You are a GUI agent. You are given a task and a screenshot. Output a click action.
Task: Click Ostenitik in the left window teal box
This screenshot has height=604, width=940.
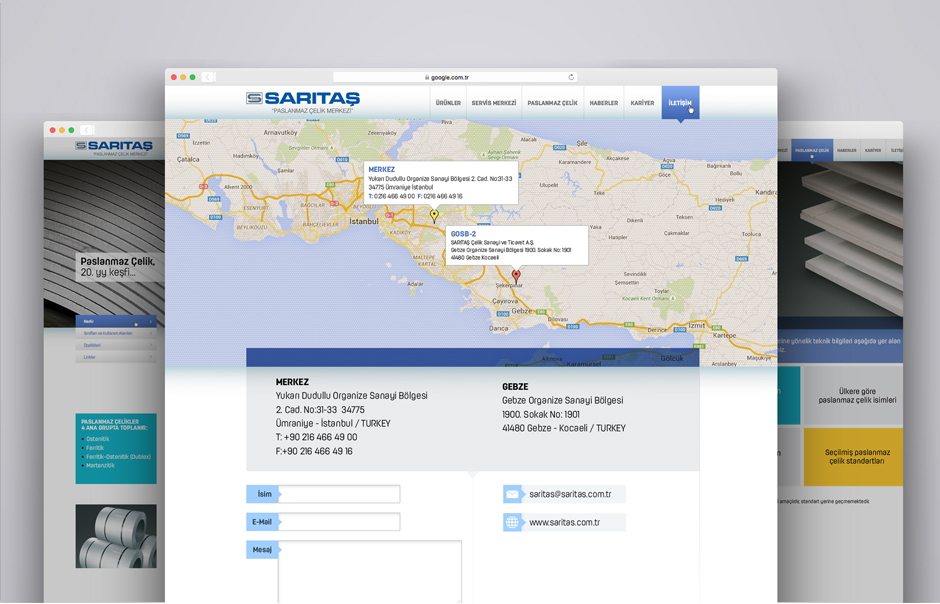[98, 439]
